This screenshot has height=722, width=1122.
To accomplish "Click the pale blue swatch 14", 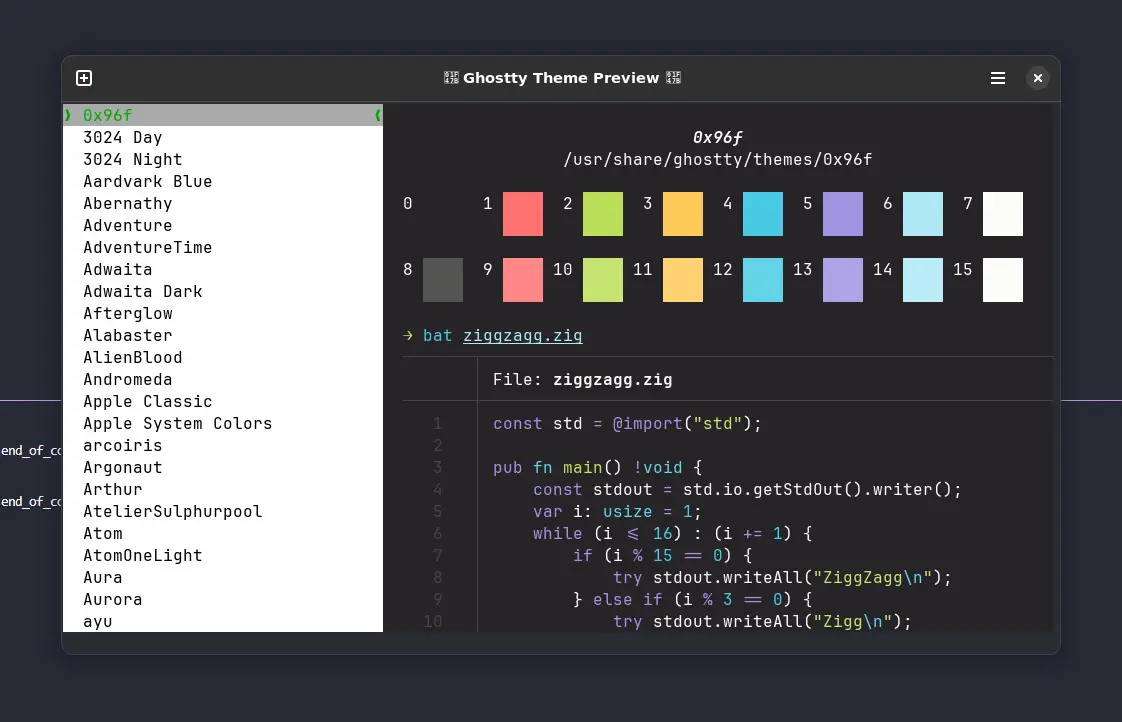I will pyautogui.click(x=923, y=280).
